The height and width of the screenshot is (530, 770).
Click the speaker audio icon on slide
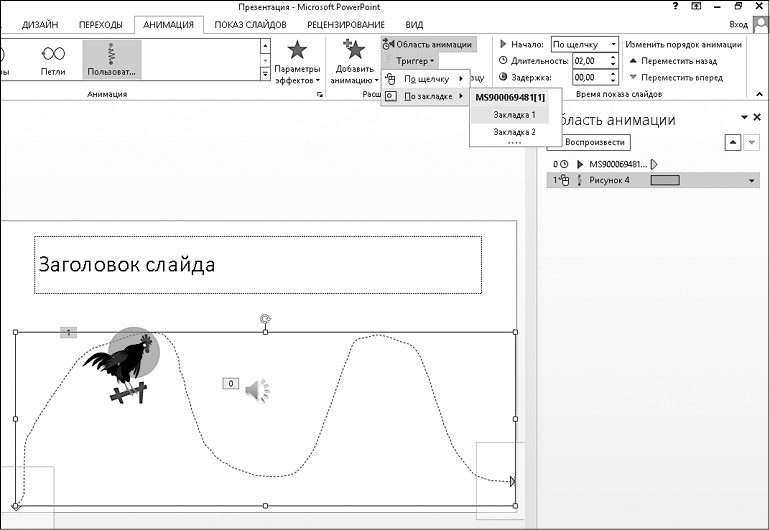coord(257,390)
